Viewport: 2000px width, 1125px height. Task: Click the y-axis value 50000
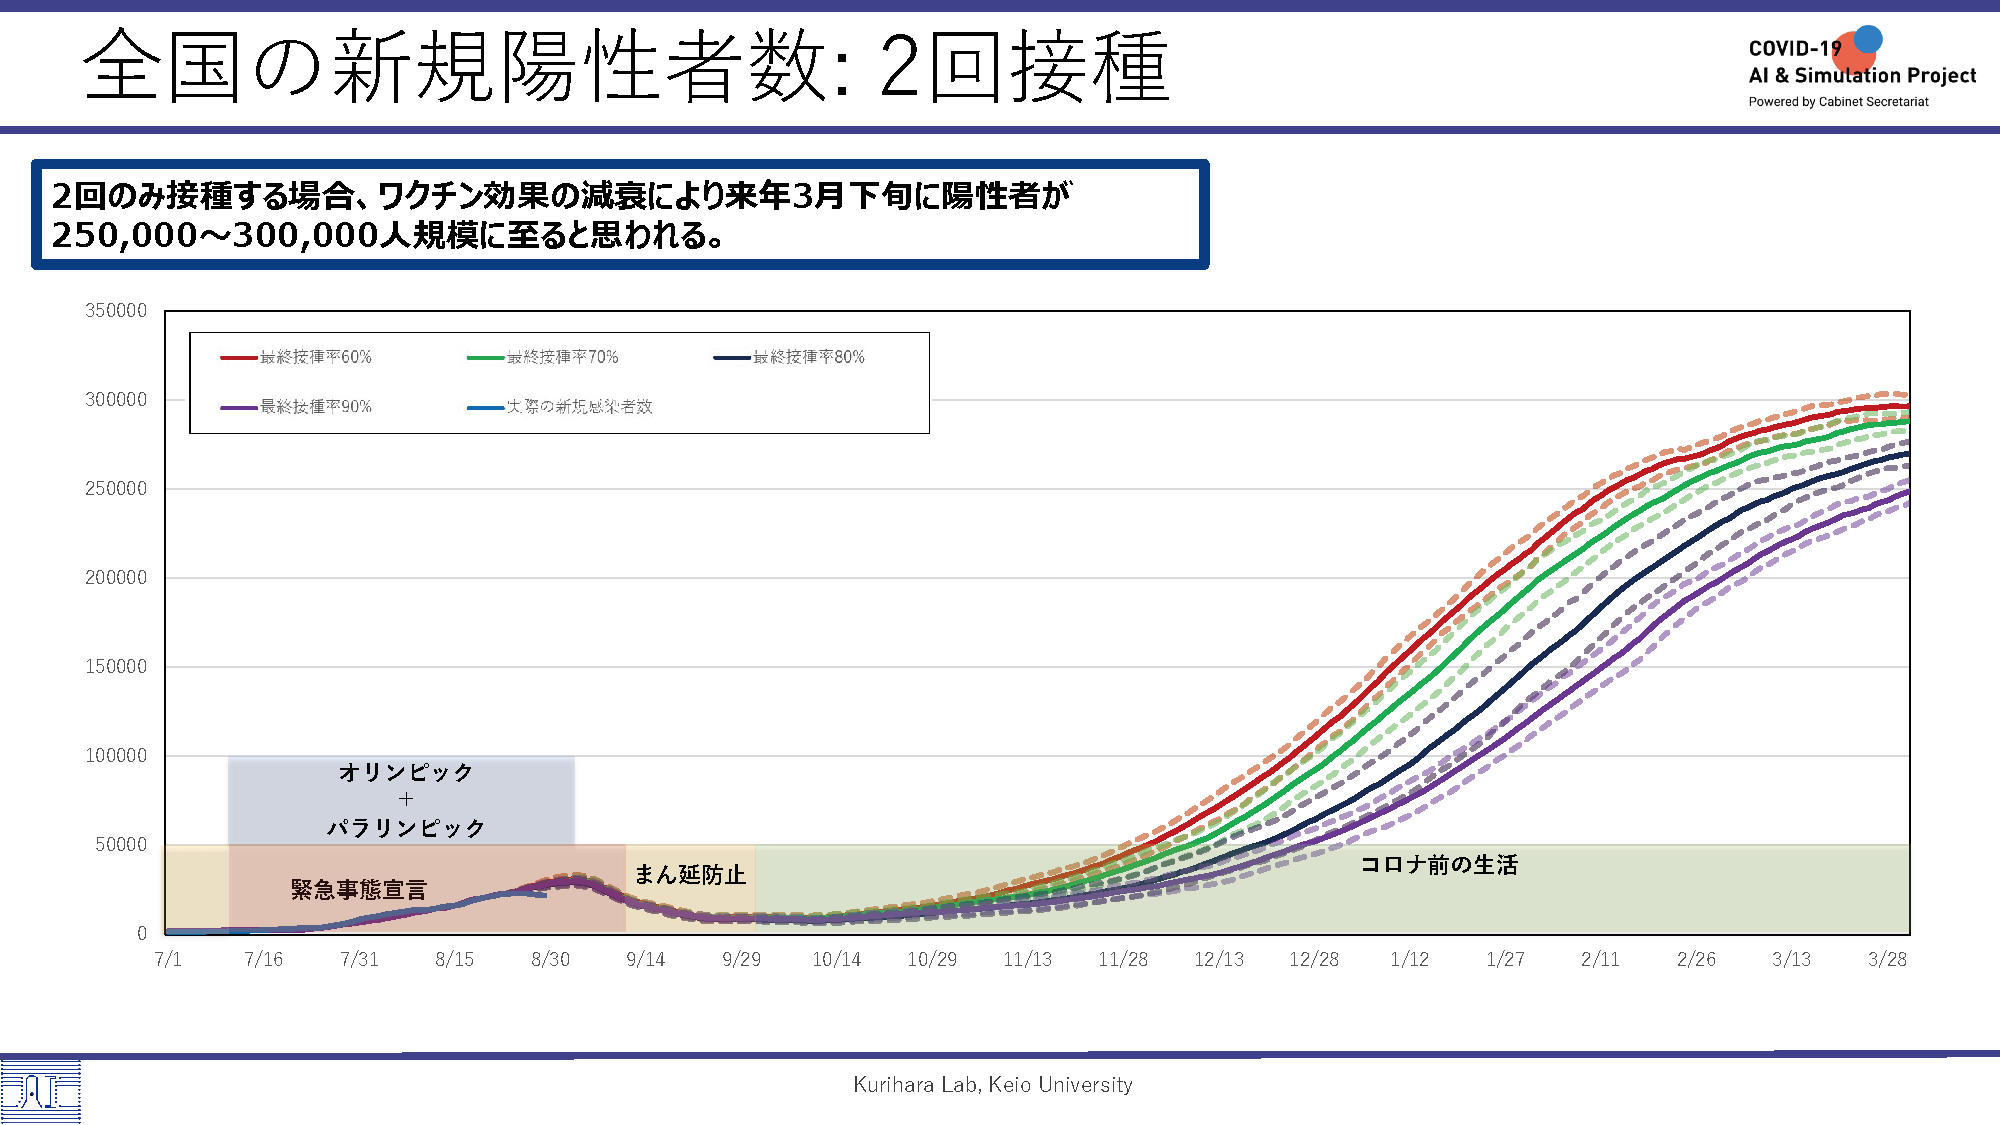tap(121, 845)
